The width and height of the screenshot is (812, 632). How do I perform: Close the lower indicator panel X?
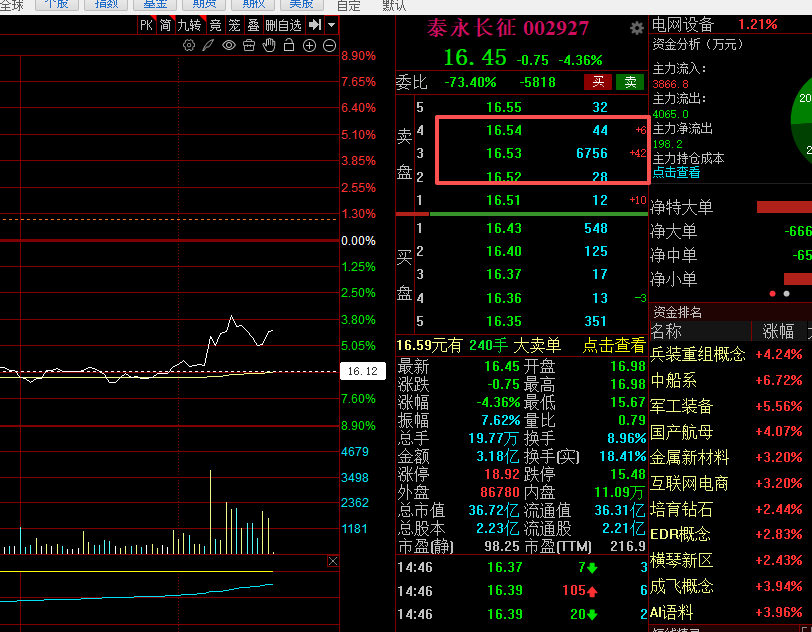click(333, 561)
